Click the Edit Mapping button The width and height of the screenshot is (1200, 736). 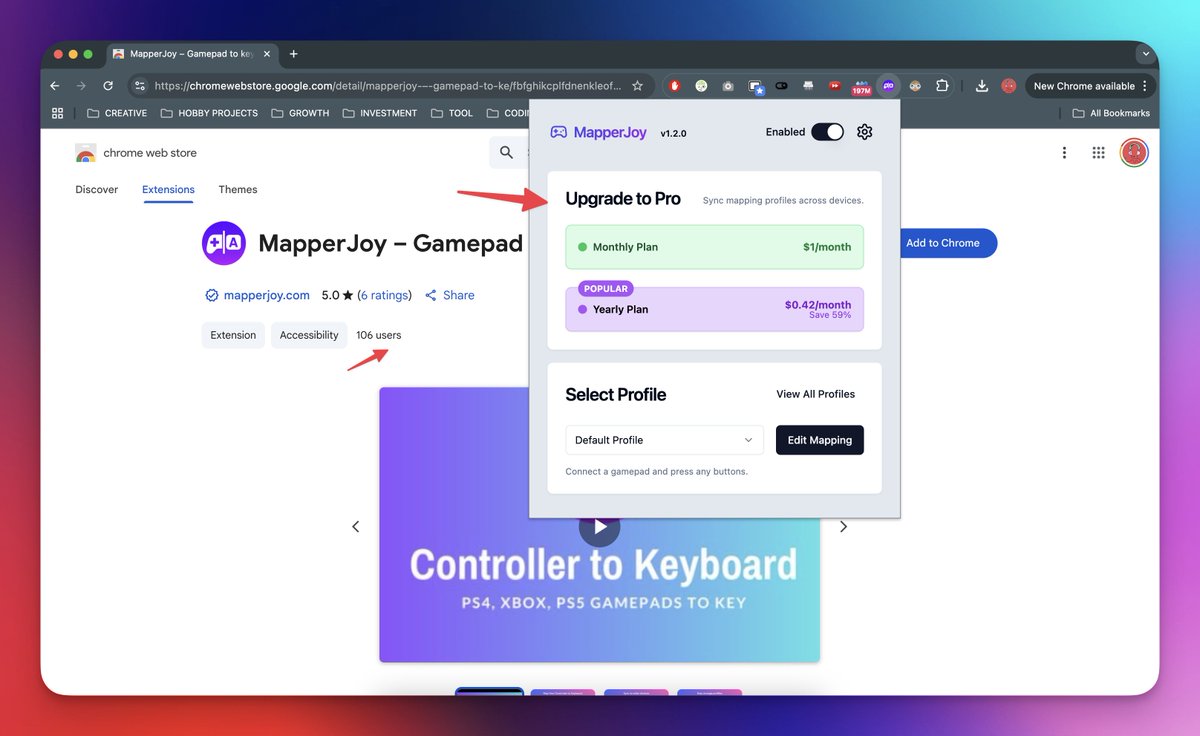click(820, 440)
